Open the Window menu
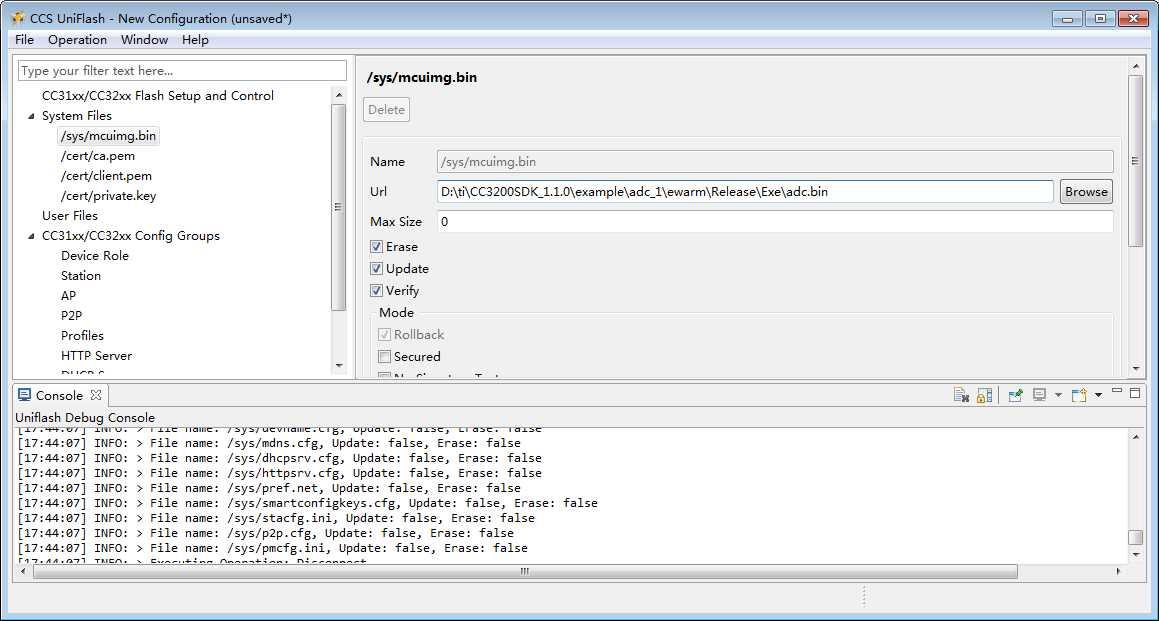The image size is (1159, 621). coord(145,40)
